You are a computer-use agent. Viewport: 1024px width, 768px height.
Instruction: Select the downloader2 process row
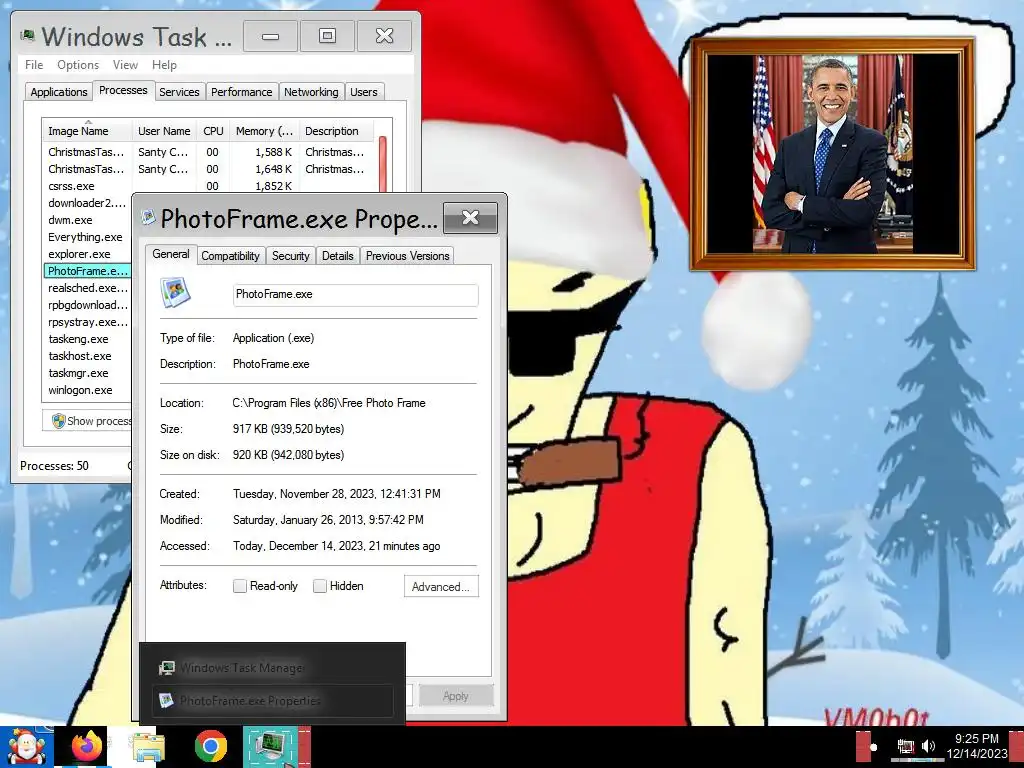click(x=88, y=203)
